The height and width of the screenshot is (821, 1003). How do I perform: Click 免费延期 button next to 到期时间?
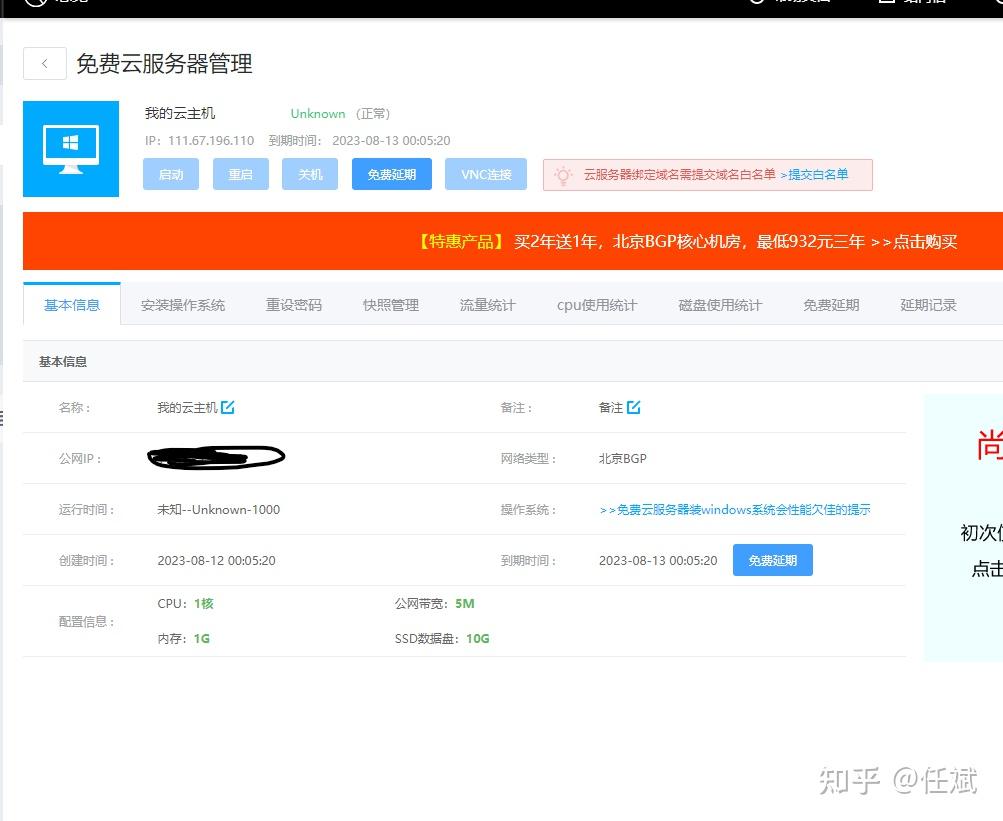[x=773, y=560]
